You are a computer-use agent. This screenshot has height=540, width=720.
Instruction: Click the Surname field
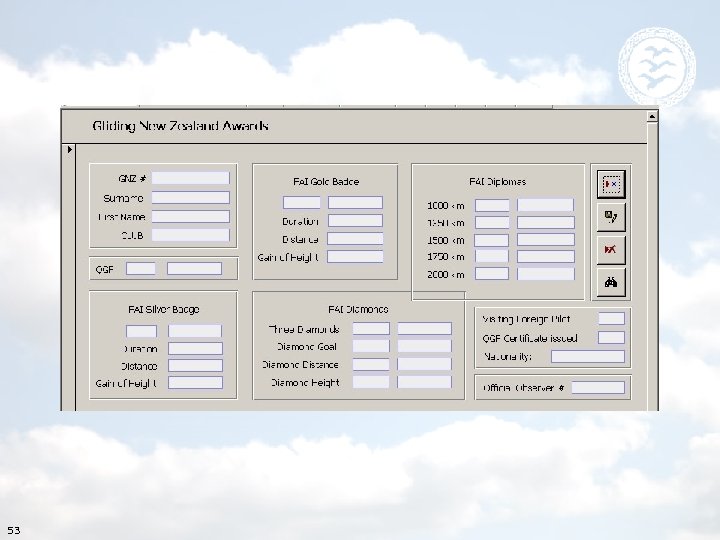pyautogui.click(x=191, y=197)
